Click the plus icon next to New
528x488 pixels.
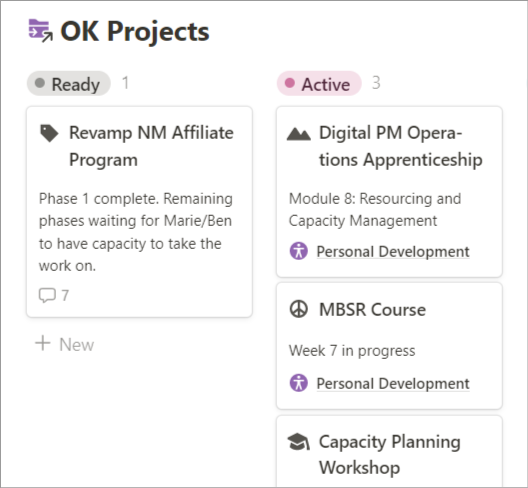pos(43,344)
